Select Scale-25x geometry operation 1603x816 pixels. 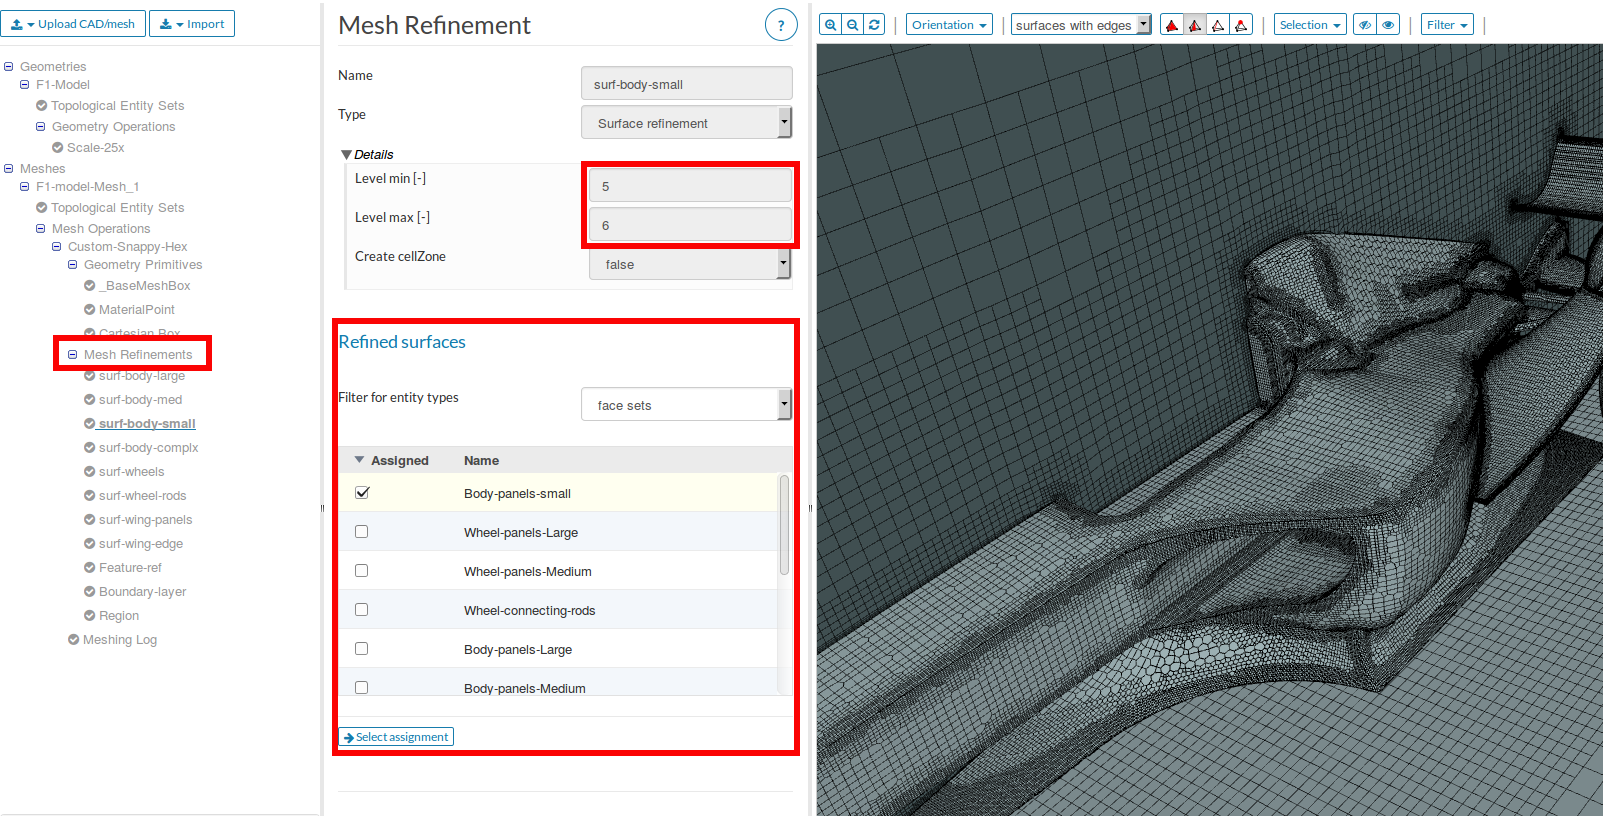coord(96,148)
